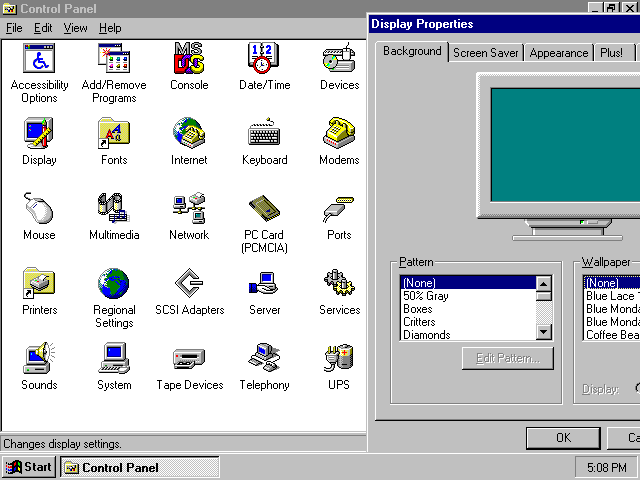Image resolution: width=640 pixels, height=480 pixels.
Task: Select the PC Card (PCMCIA) icon
Action: point(264,208)
